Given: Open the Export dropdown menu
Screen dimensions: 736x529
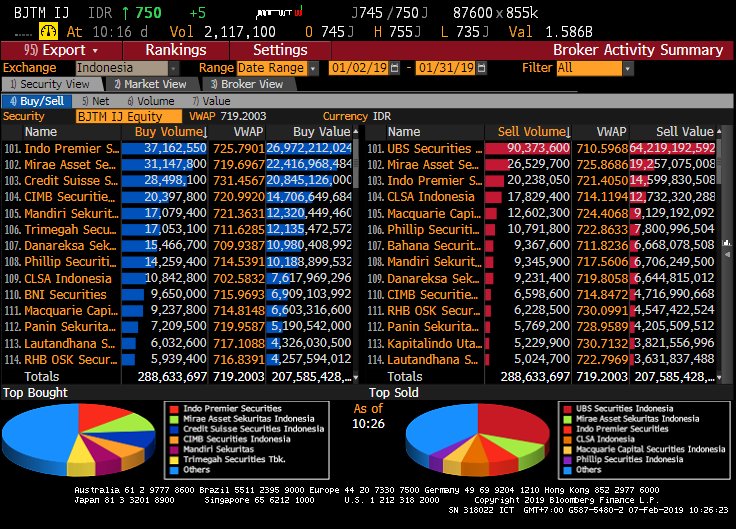Looking at the screenshot, I should (x=61, y=50).
